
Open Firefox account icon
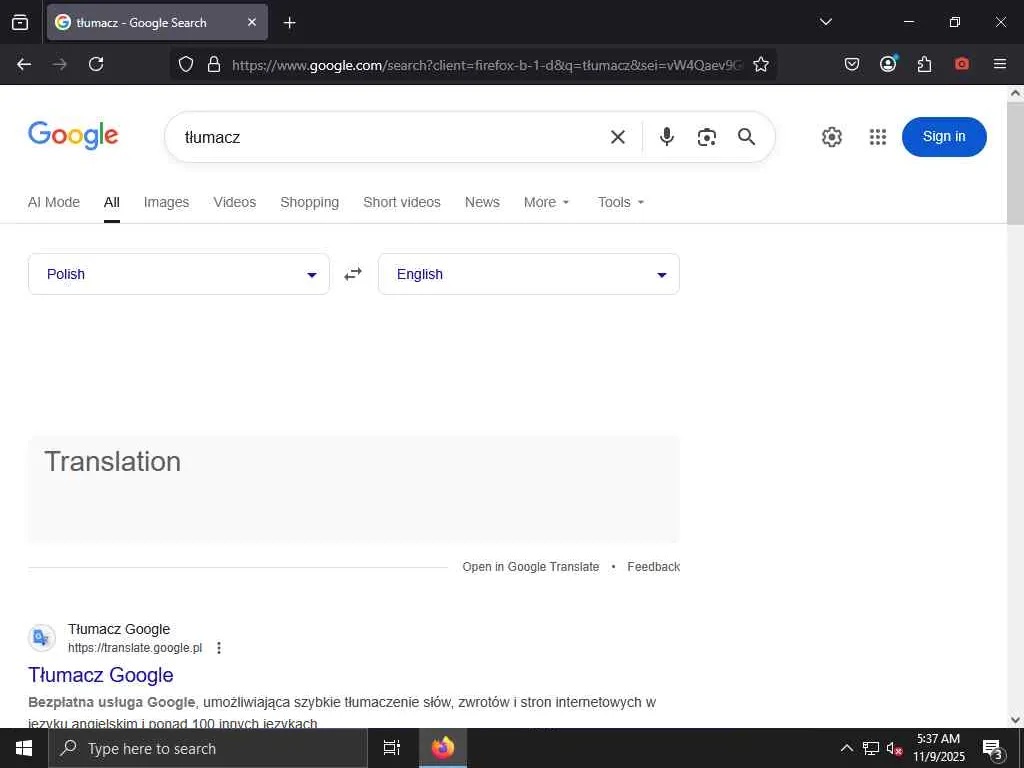[888, 63]
